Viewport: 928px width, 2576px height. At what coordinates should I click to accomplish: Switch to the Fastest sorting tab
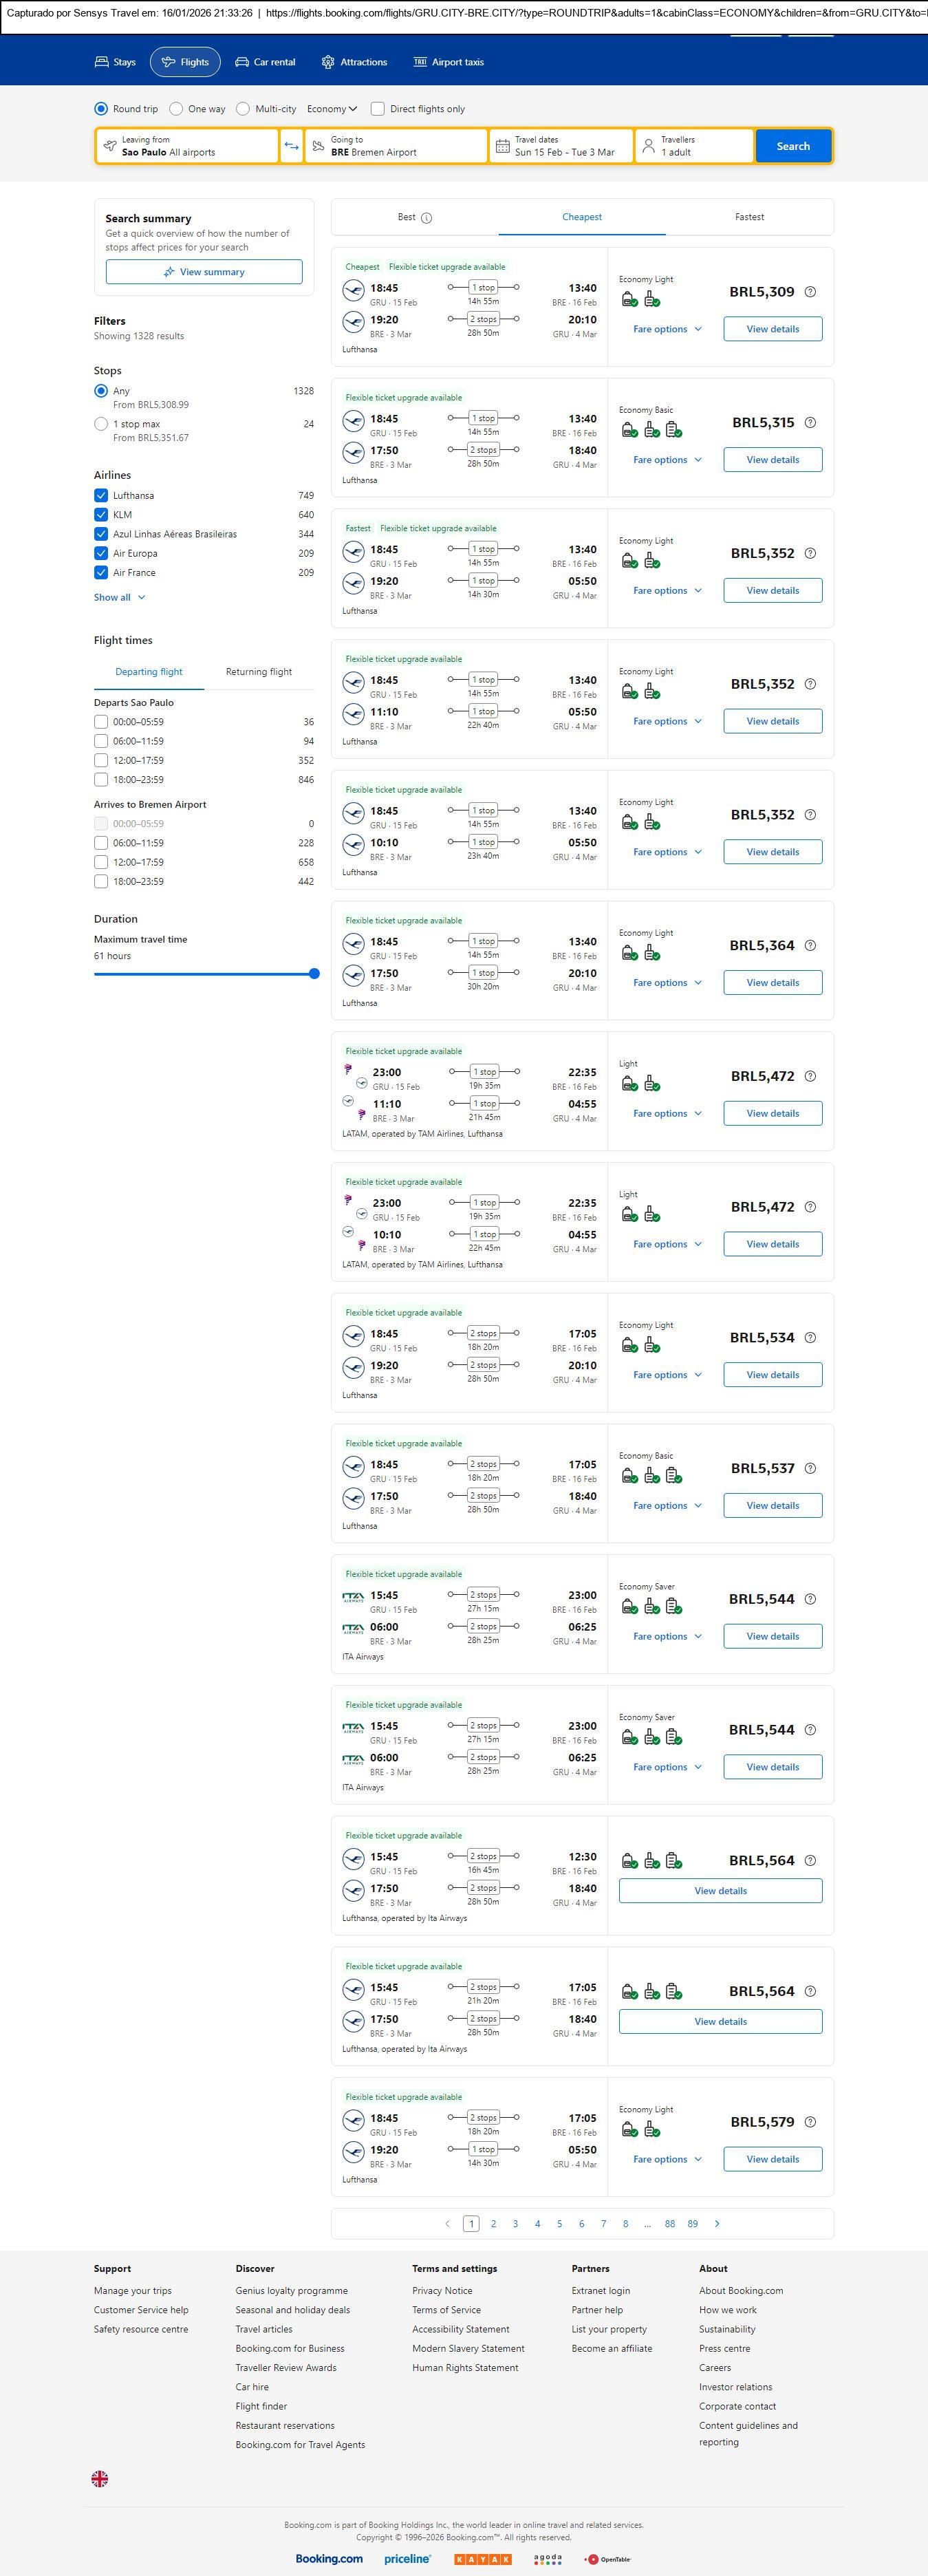click(749, 217)
